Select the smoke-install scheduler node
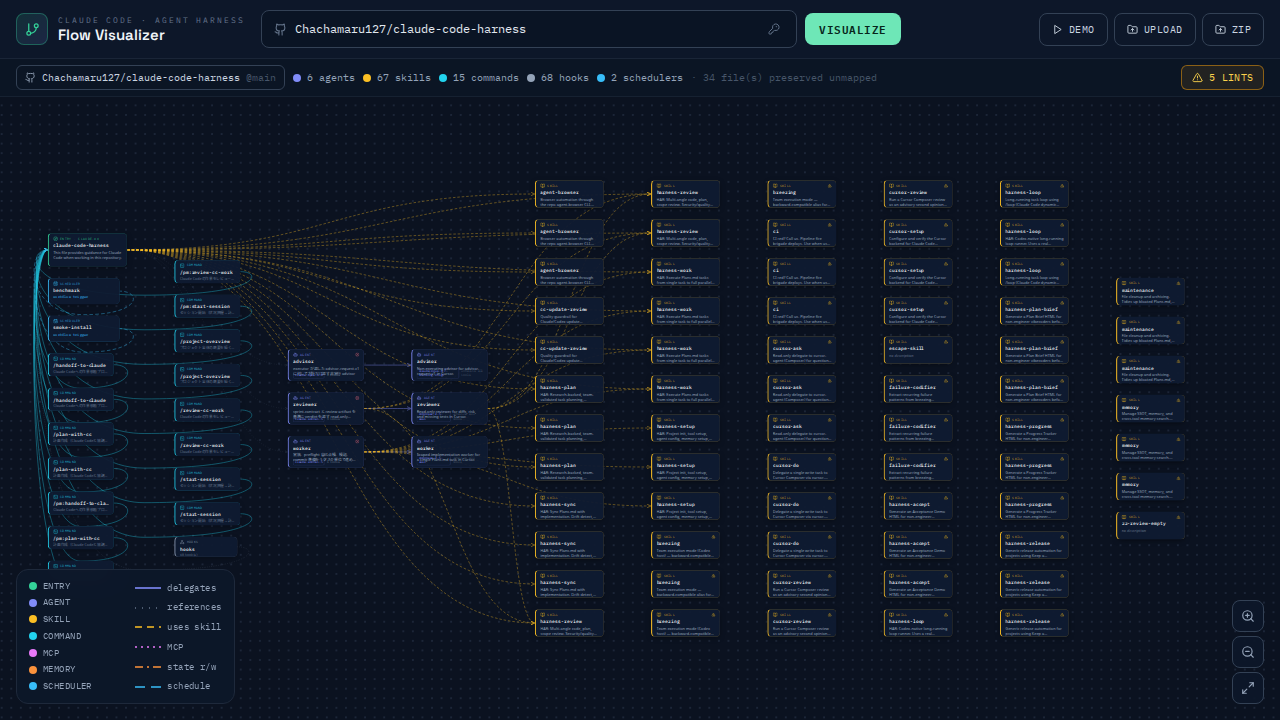The height and width of the screenshot is (720, 1280). click(x=84, y=330)
